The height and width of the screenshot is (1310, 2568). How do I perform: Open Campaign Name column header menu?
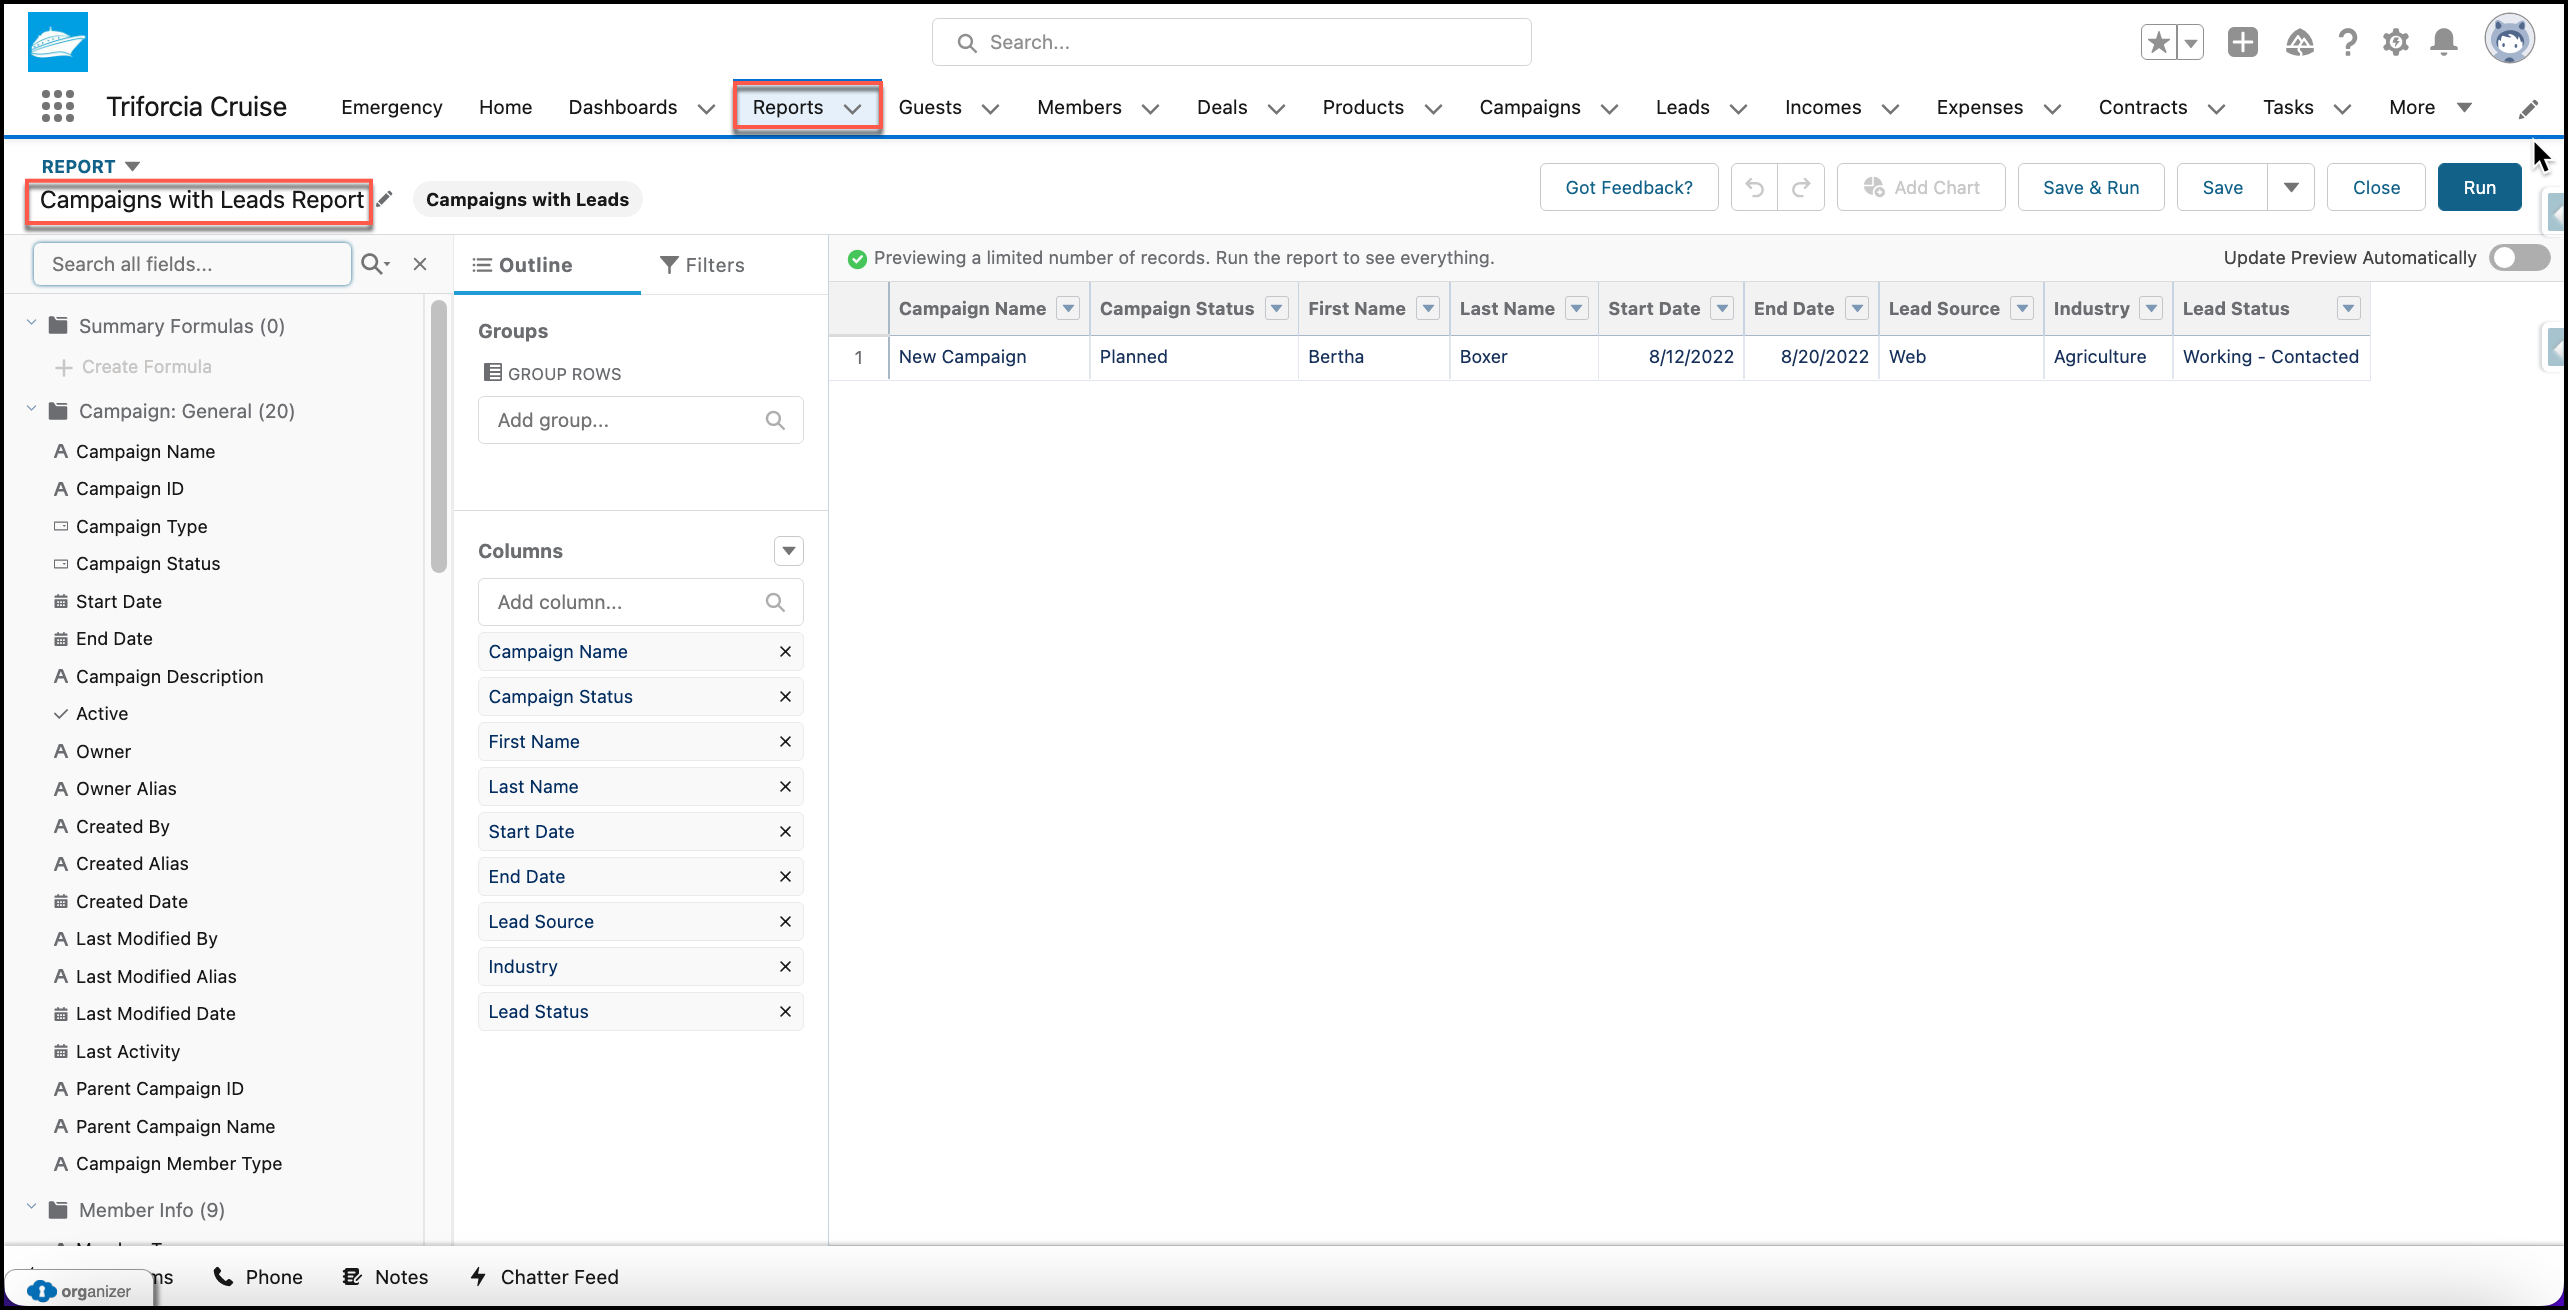1068,308
